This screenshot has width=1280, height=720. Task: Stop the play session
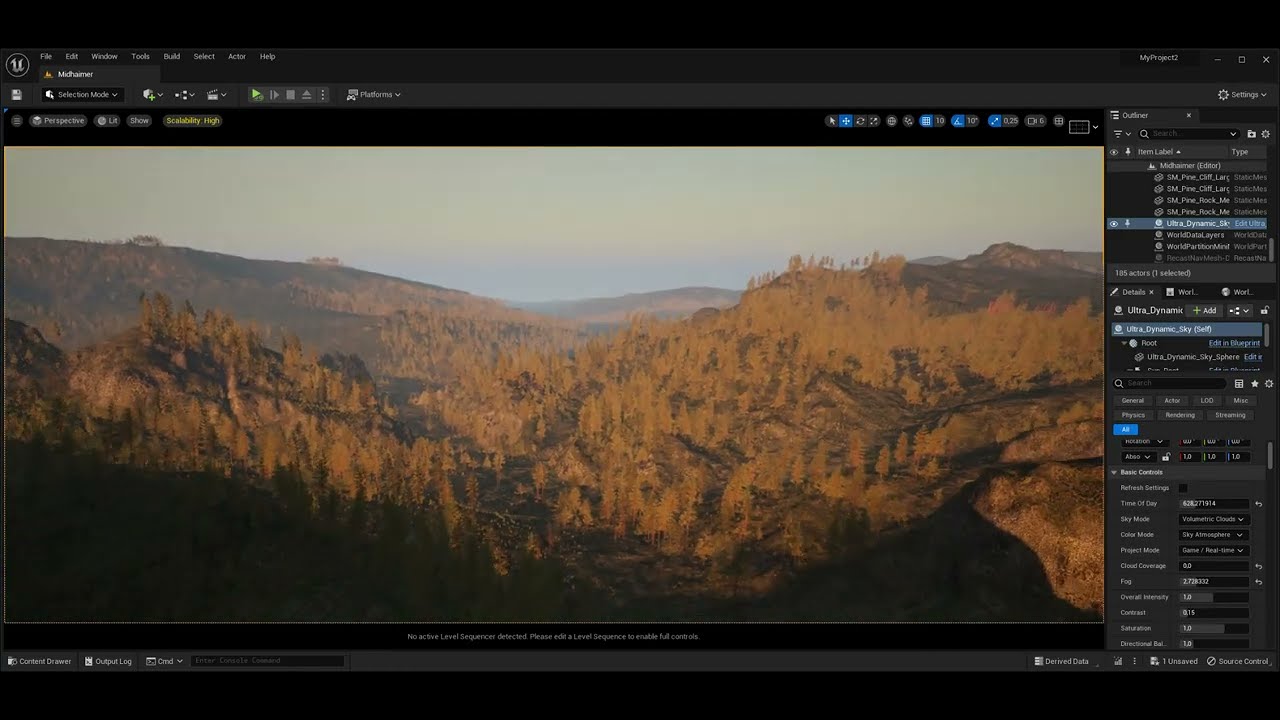(290, 94)
